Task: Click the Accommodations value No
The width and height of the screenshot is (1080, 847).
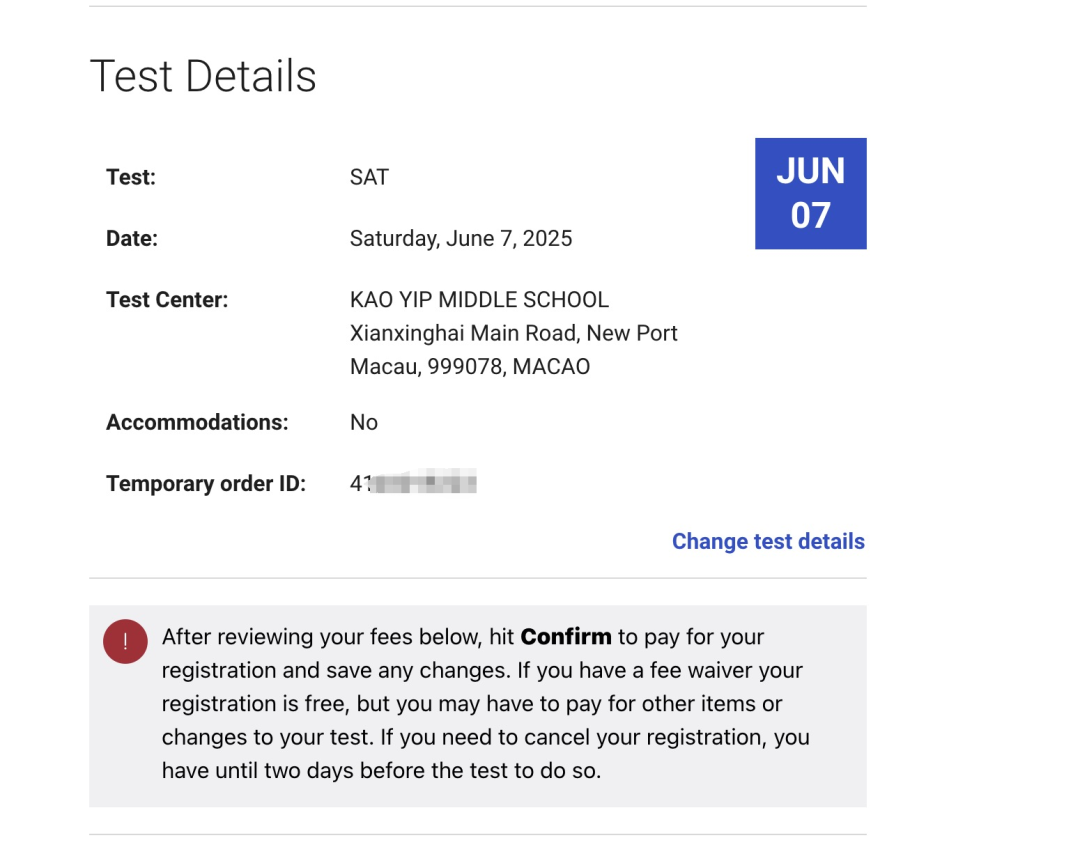Action: click(x=364, y=422)
